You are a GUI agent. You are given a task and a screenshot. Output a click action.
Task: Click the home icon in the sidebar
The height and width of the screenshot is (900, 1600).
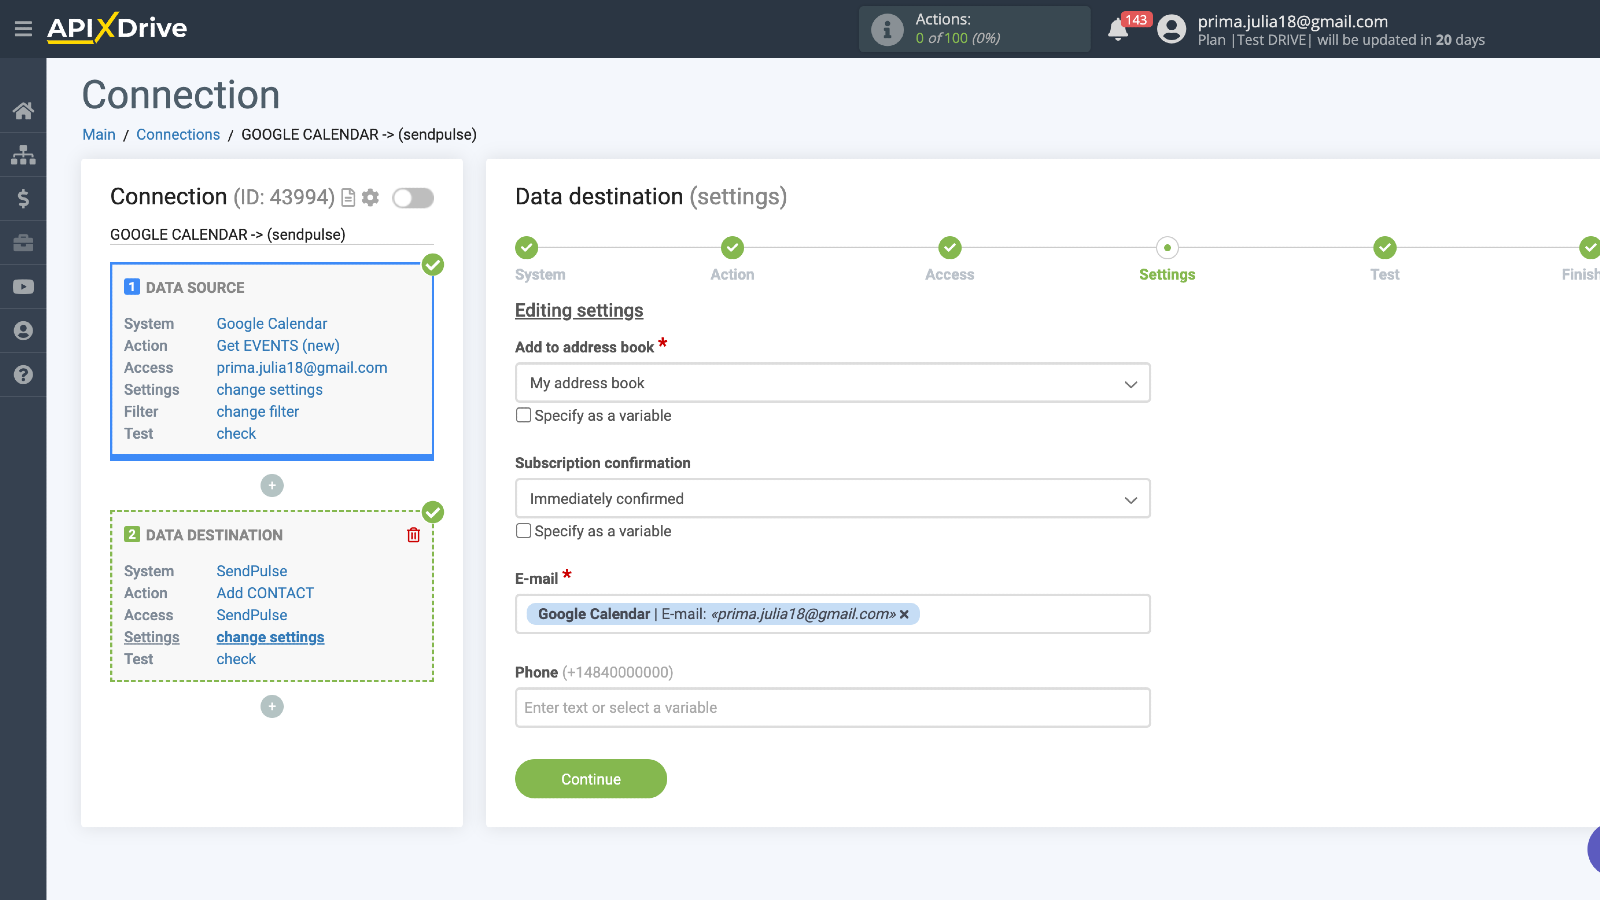point(23,111)
